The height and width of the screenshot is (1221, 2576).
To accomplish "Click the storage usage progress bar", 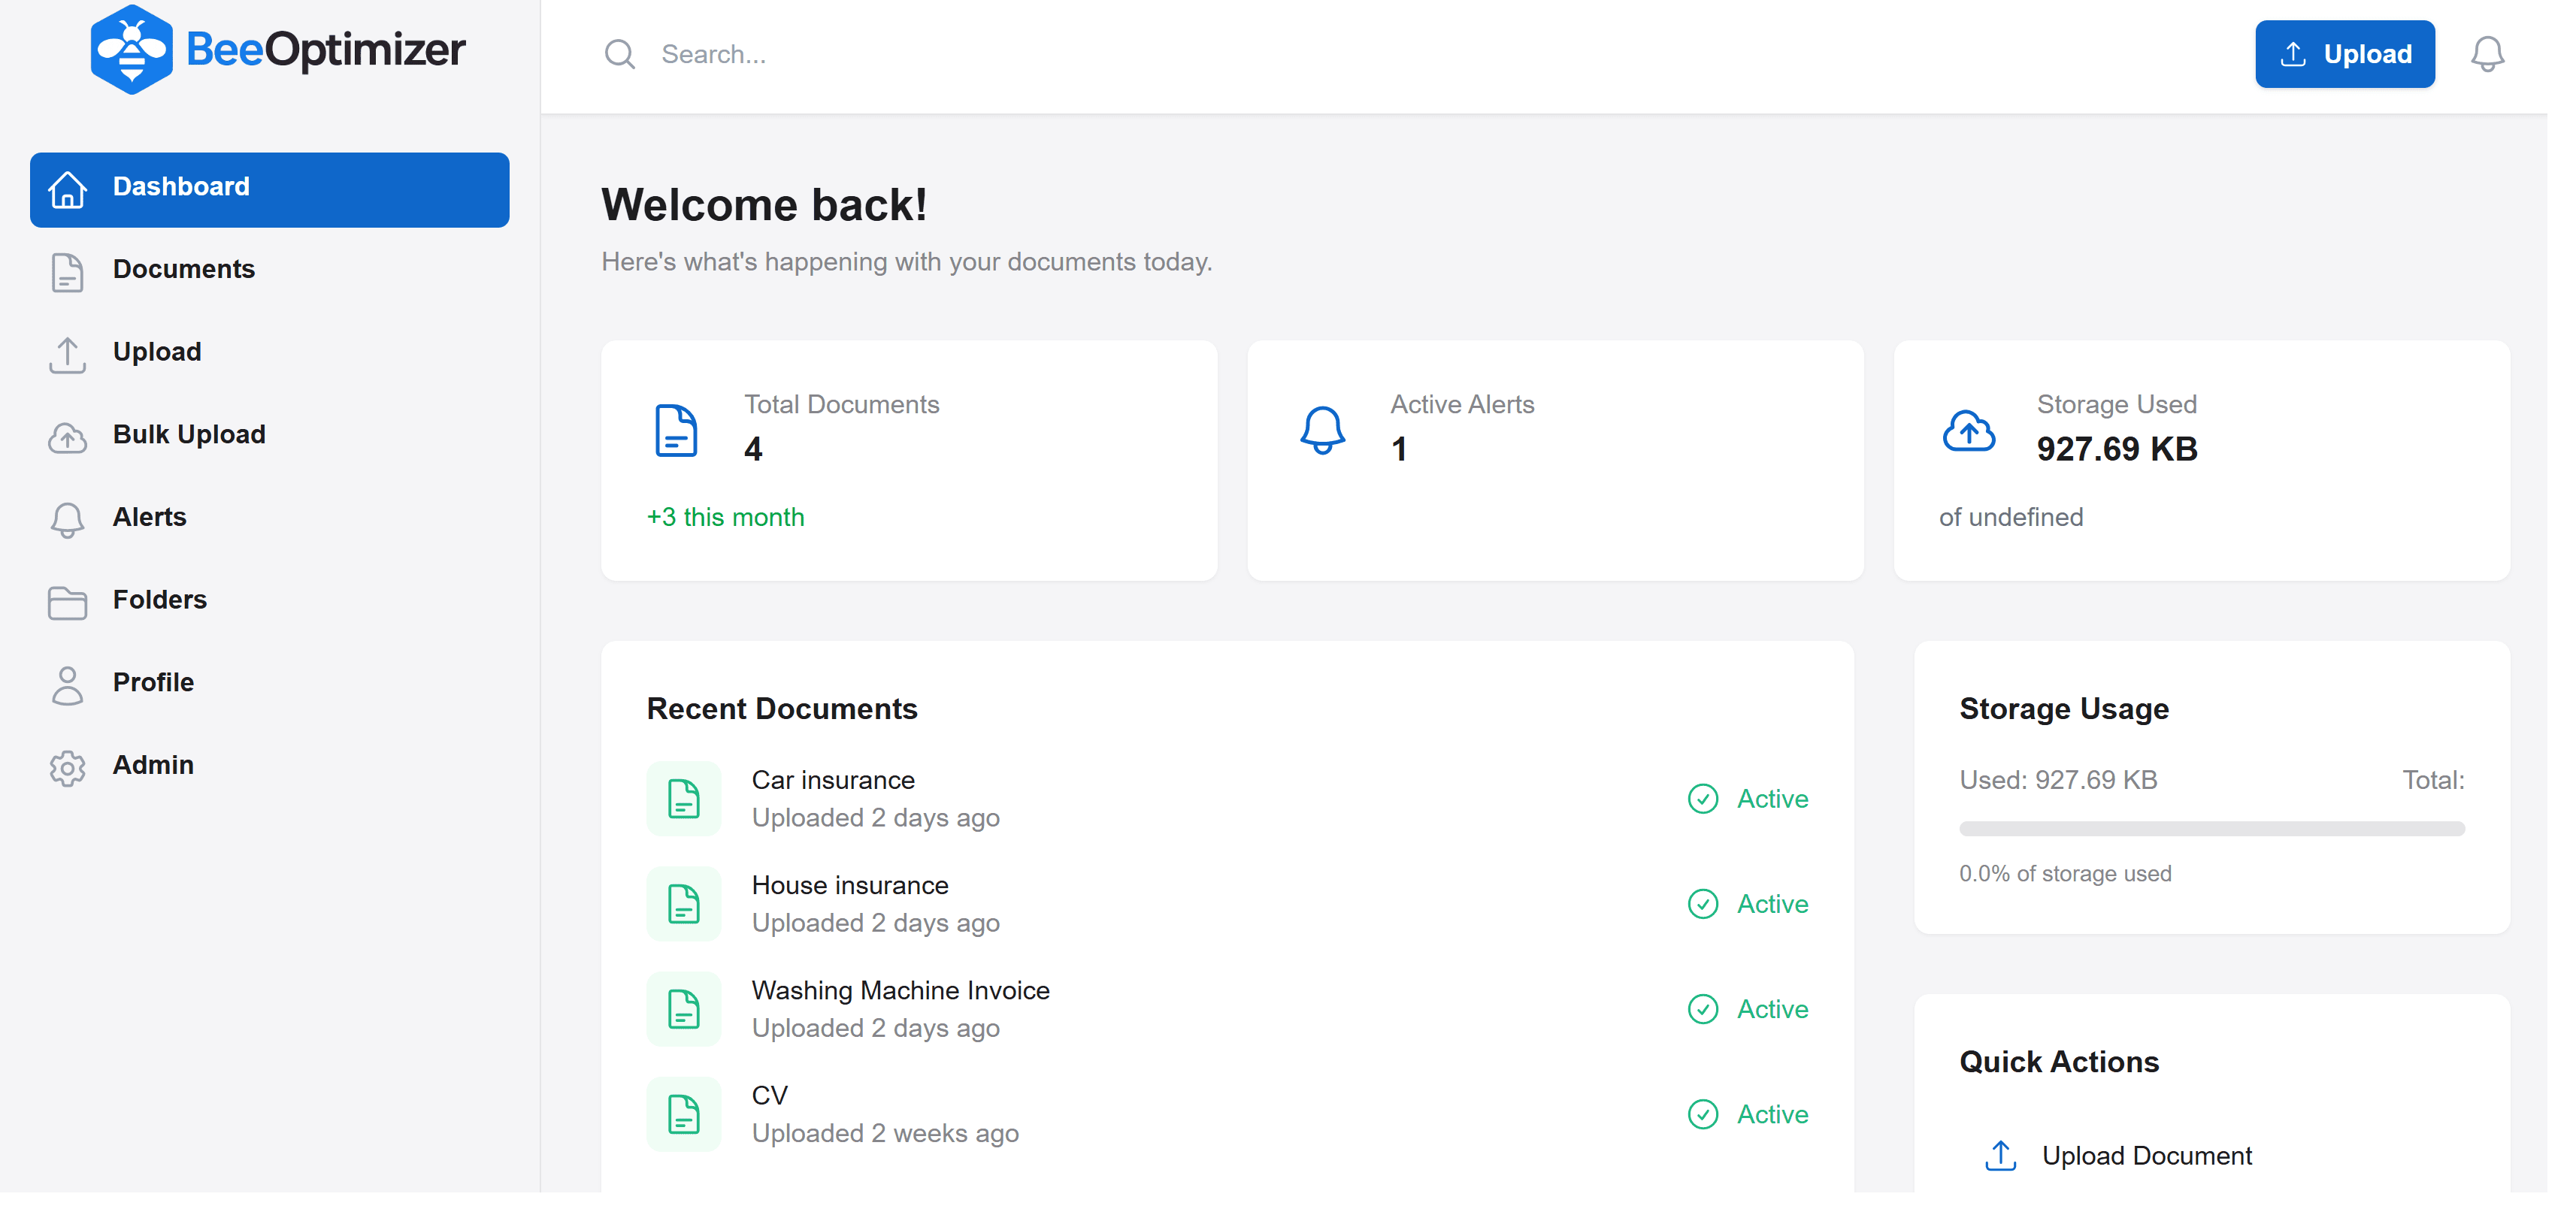I will coord(2211,829).
